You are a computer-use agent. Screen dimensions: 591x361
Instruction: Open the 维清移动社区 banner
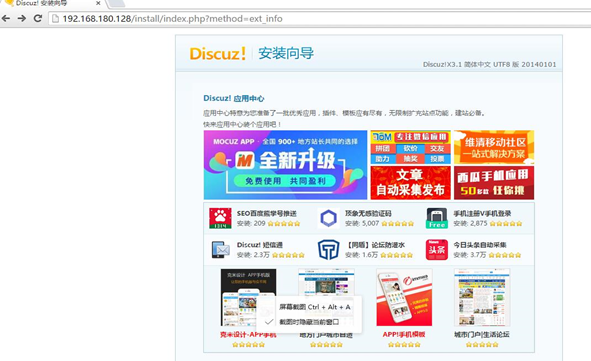(x=494, y=147)
